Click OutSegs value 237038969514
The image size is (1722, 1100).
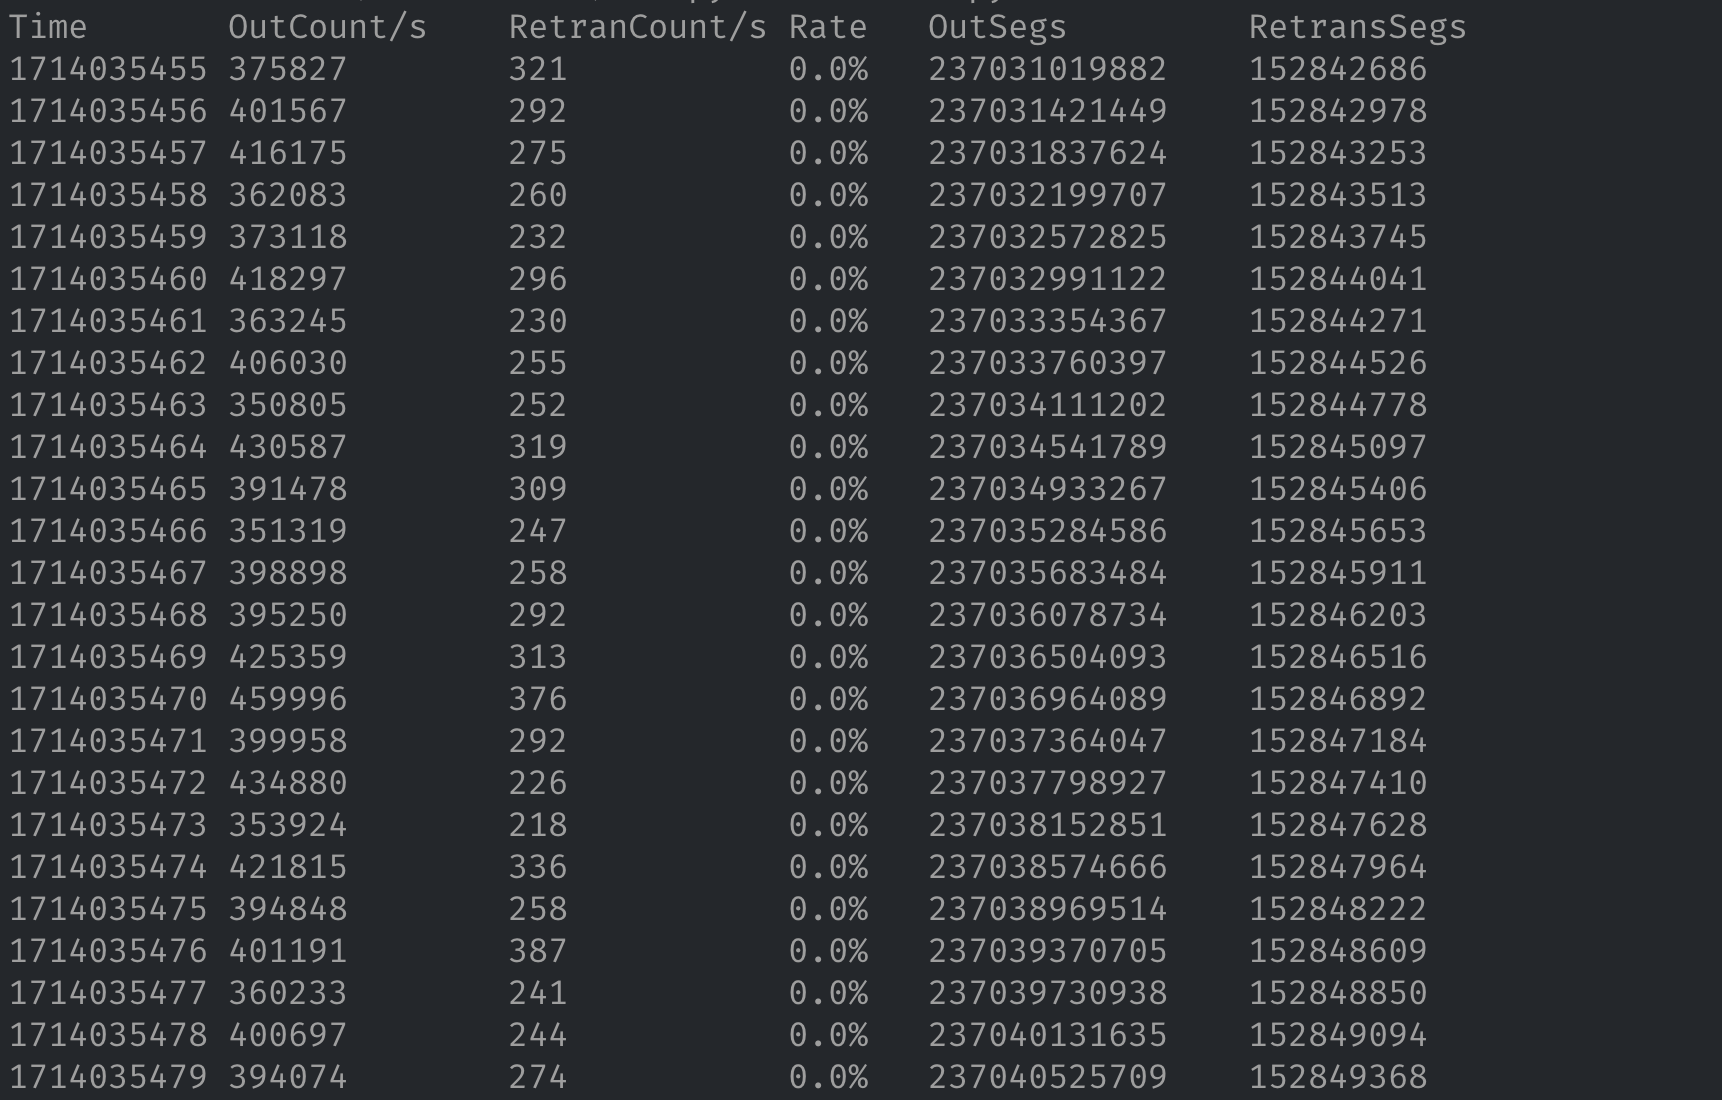[x=1048, y=909]
